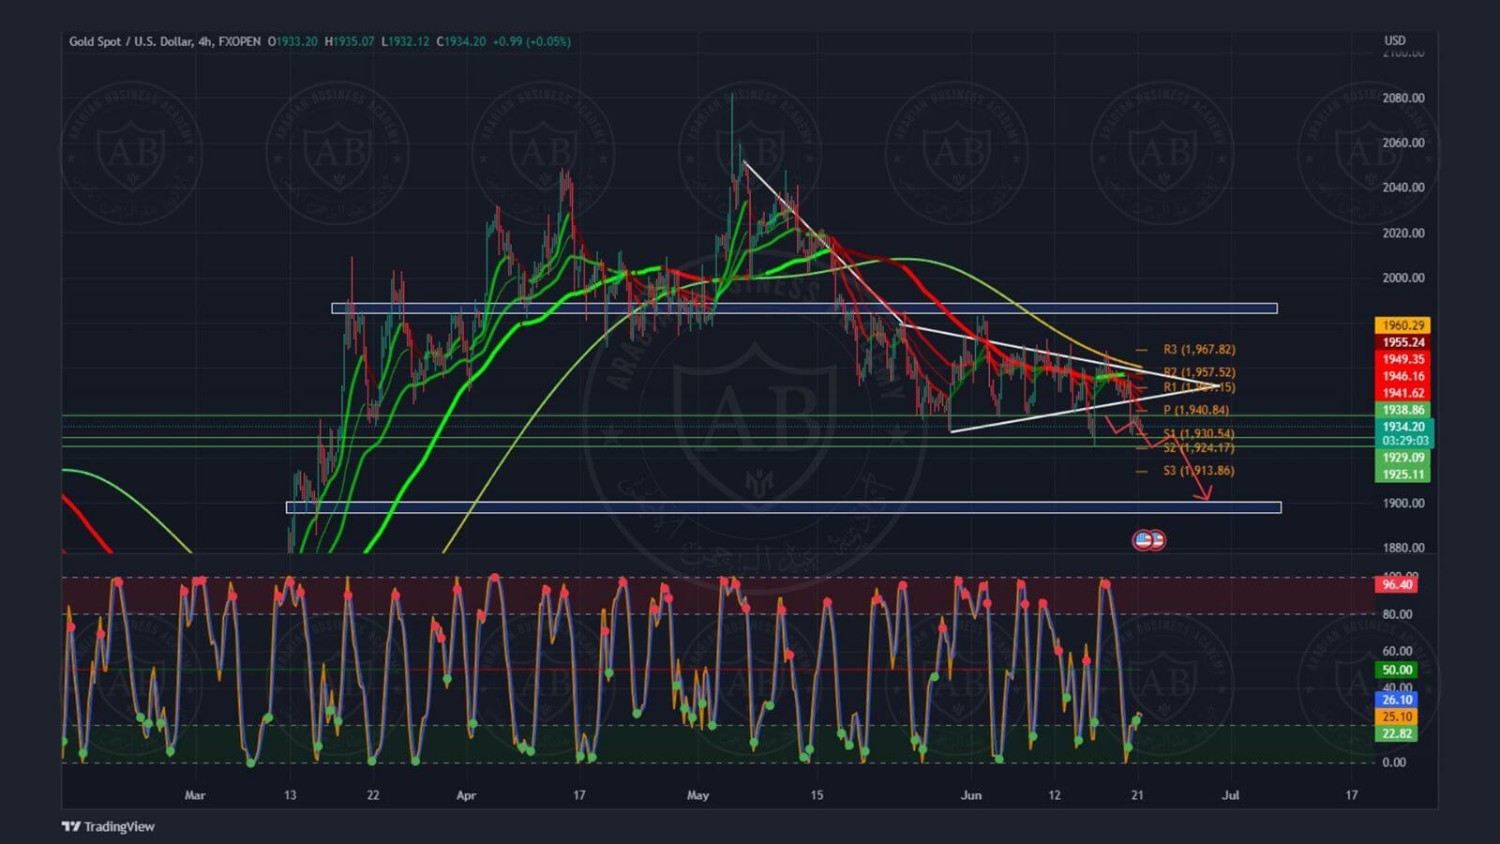Screen dimensions: 1500x844
Task: Select the upper resistance zone rectangle near 1987
Action: 804,308
